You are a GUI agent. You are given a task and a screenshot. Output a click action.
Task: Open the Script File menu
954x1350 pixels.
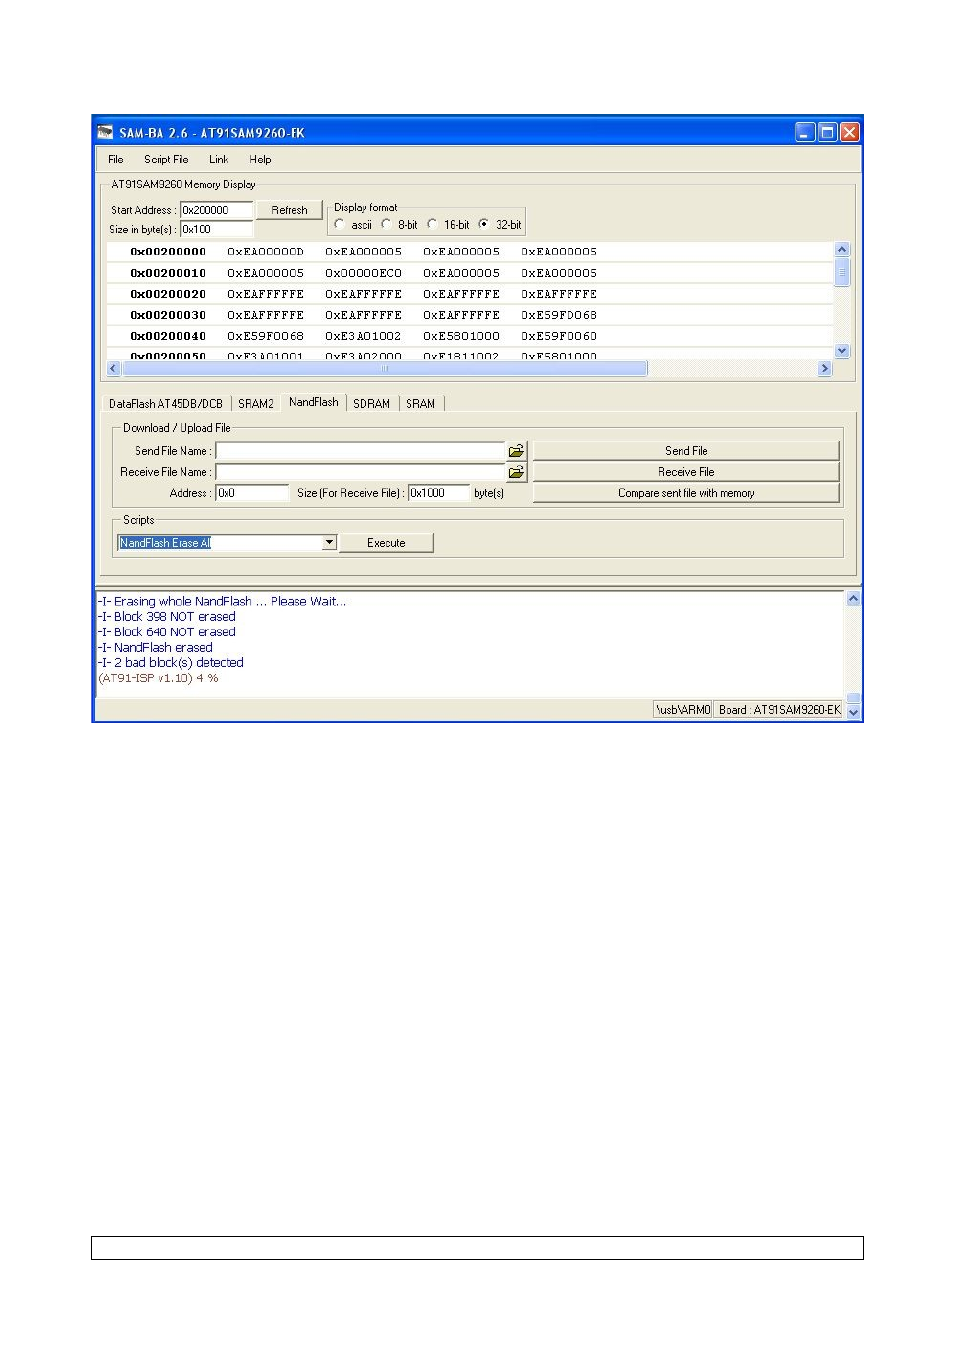166,159
